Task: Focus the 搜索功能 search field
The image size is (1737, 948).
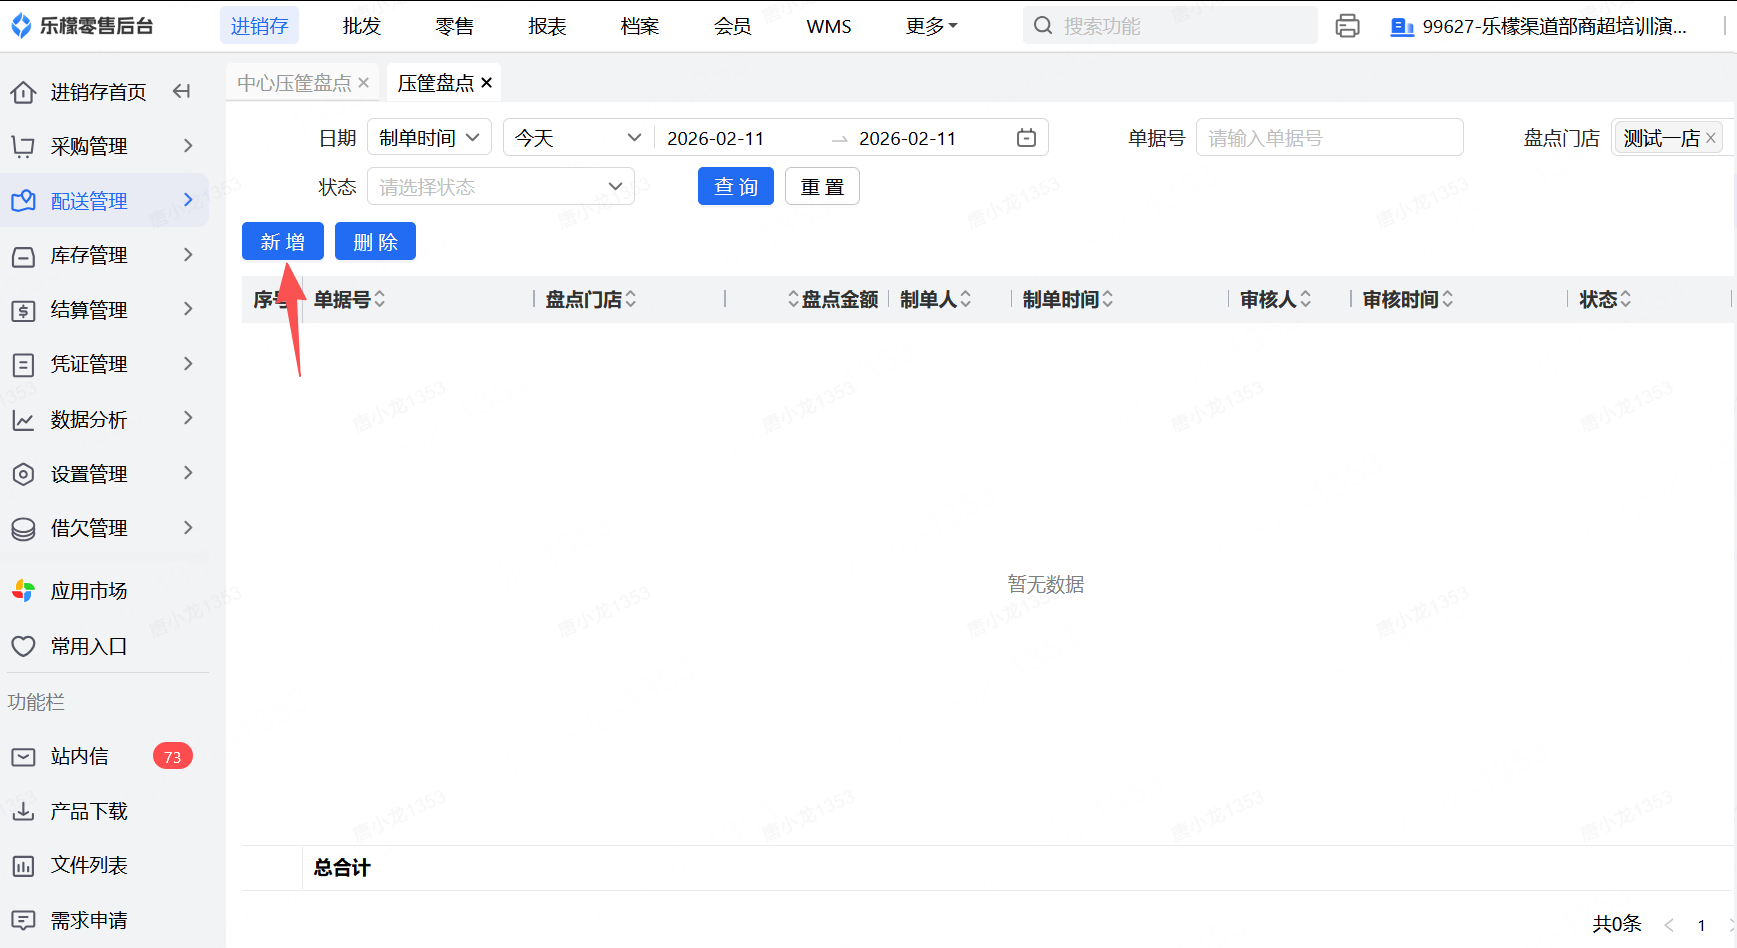Action: point(1170,26)
